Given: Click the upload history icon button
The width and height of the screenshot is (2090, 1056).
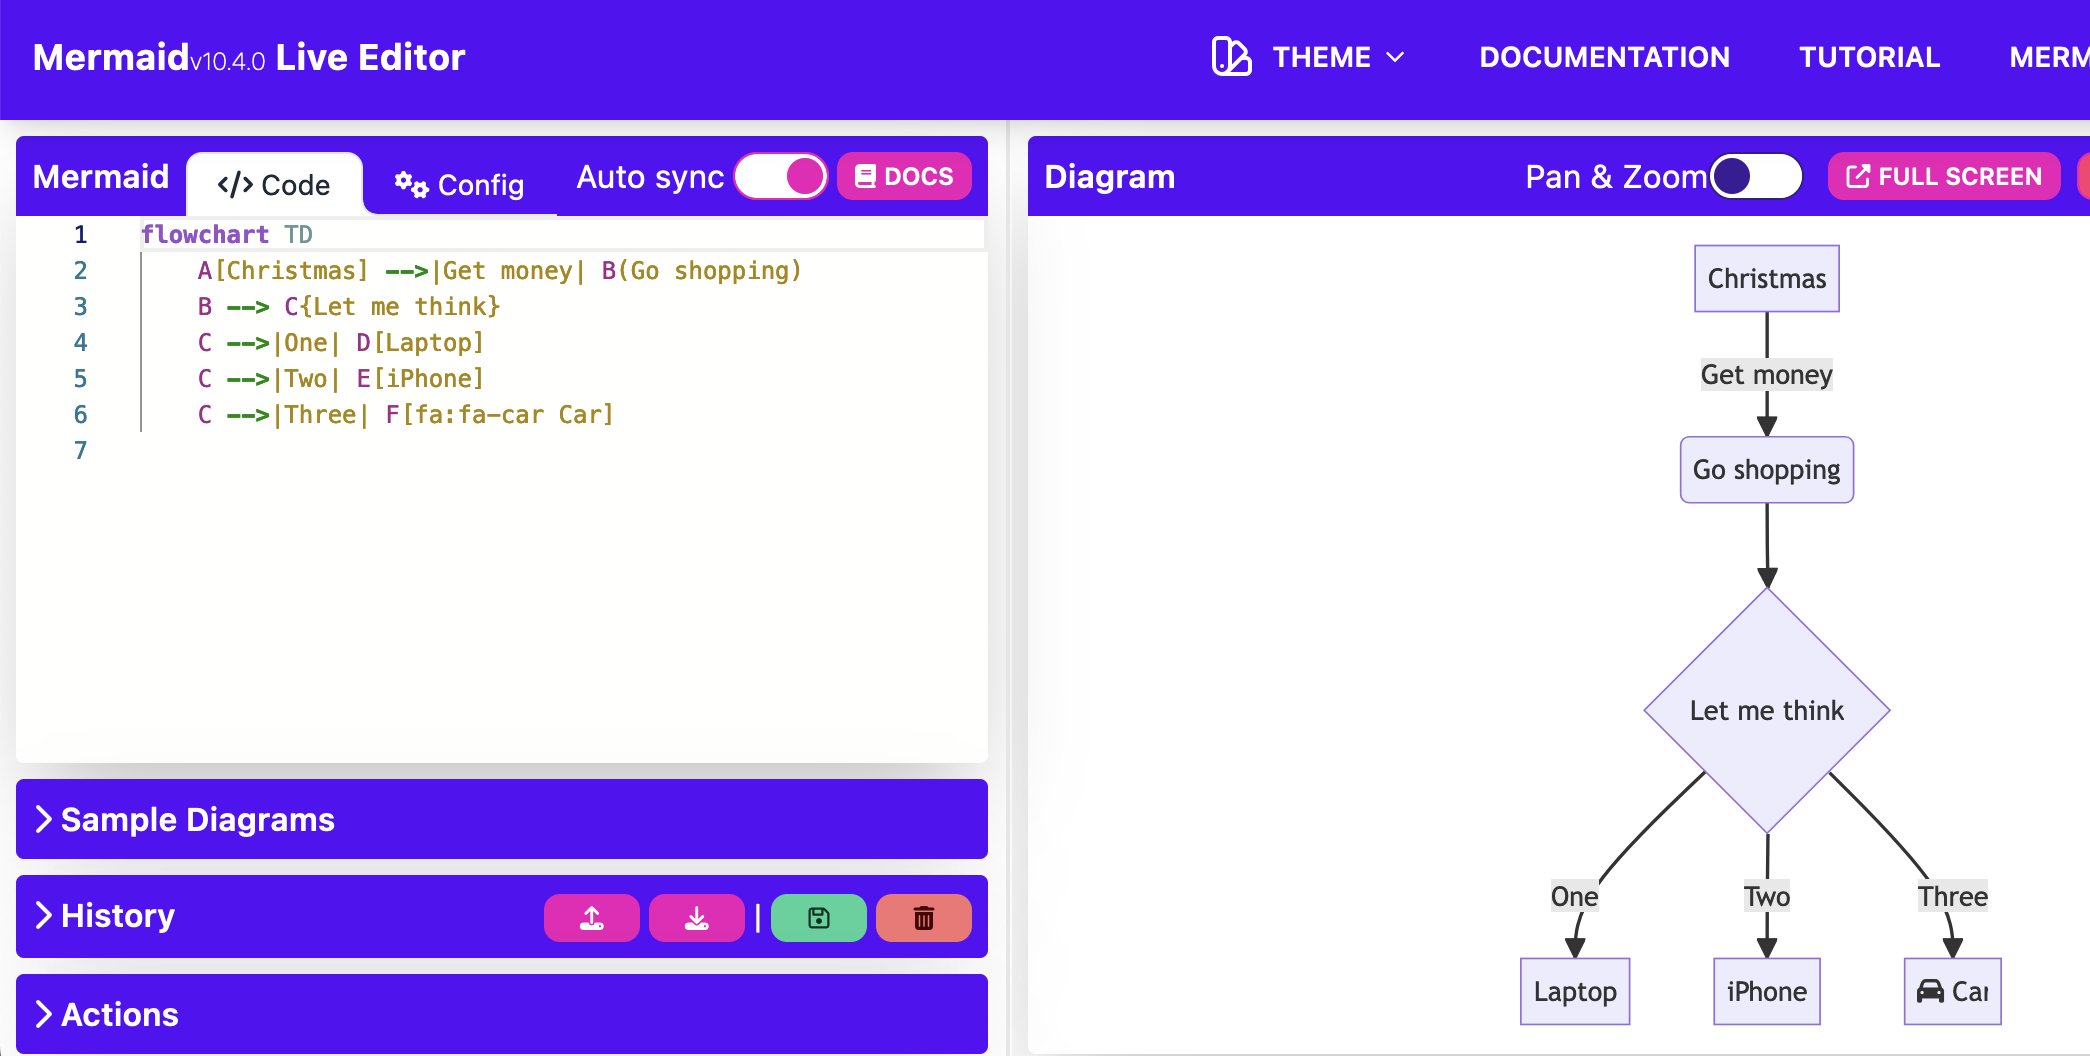Looking at the screenshot, I should coord(591,918).
